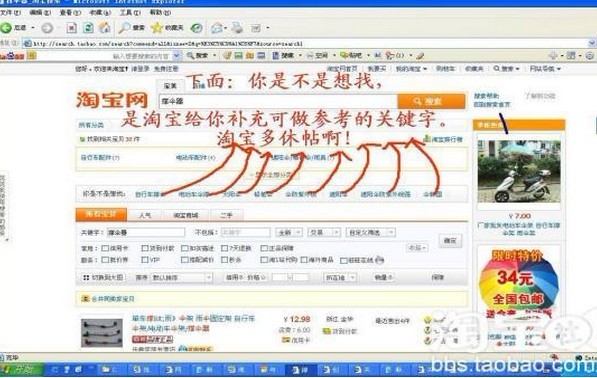Check the 秒杀 option
This screenshot has width=597, height=378.
point(225,260)
